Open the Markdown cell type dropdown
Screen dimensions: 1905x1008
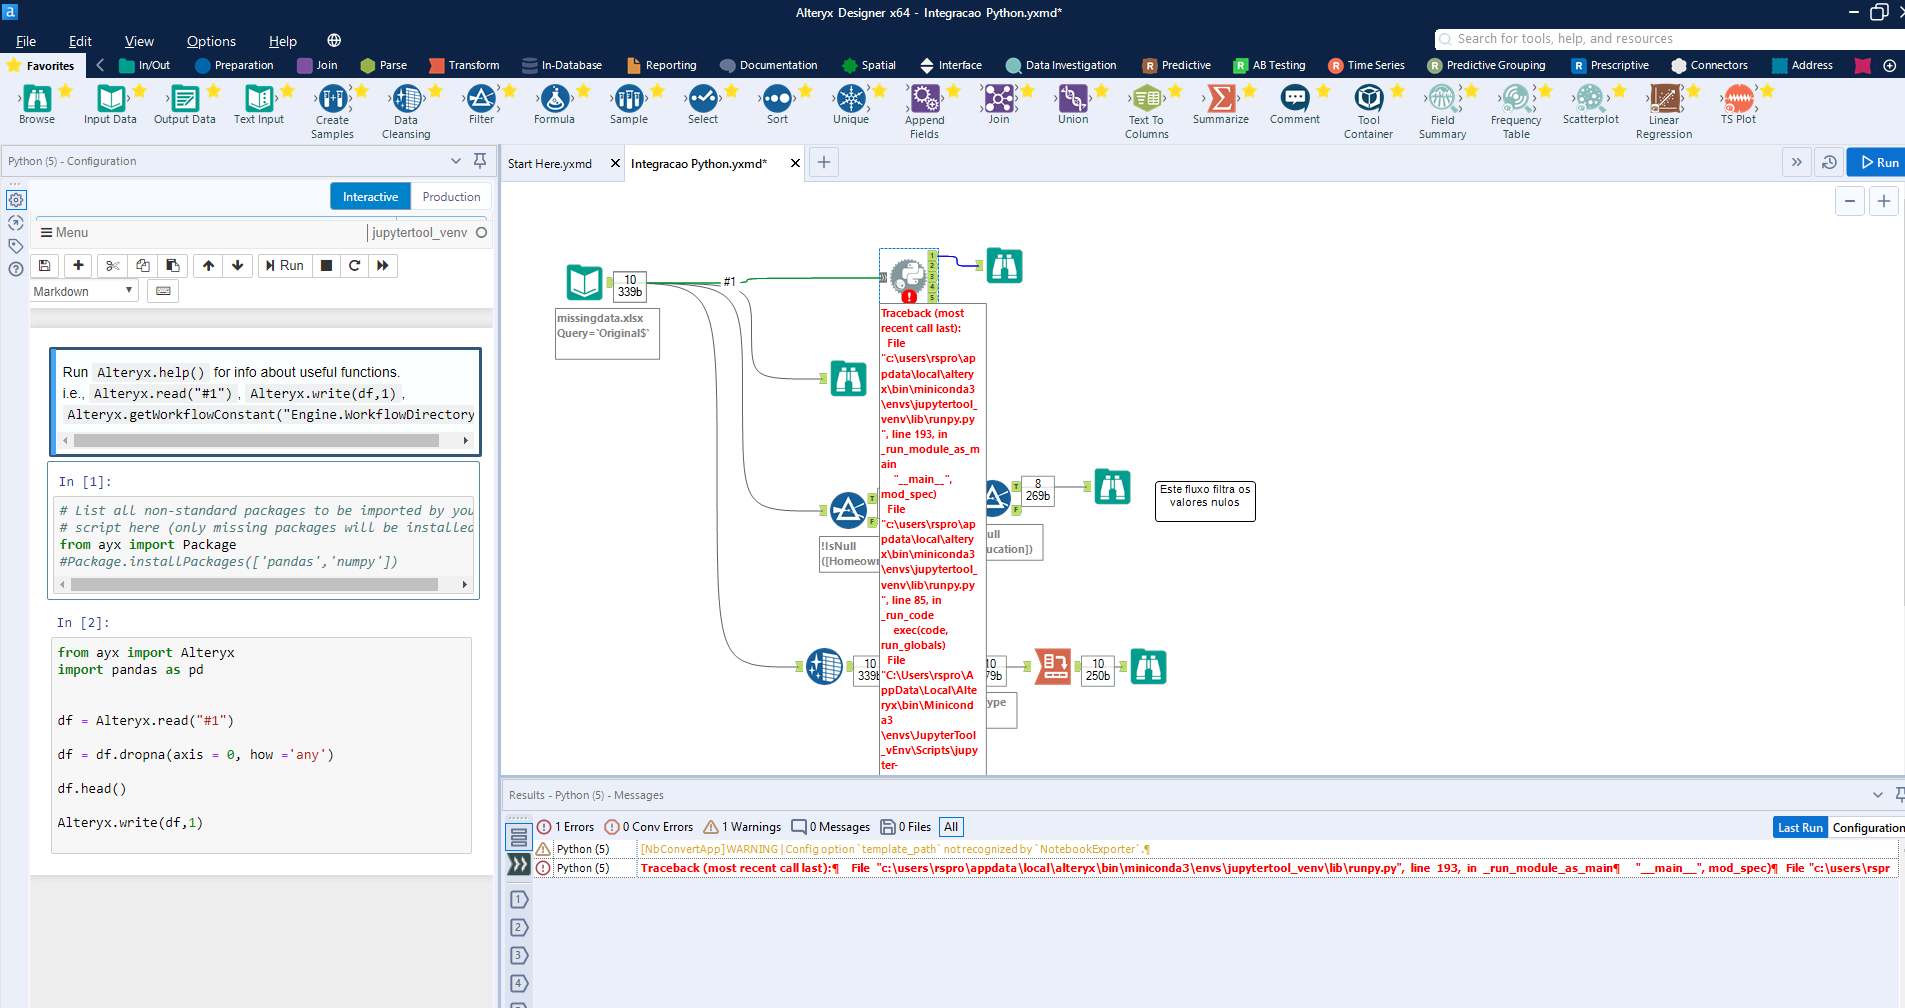click(x=83, y=291)
